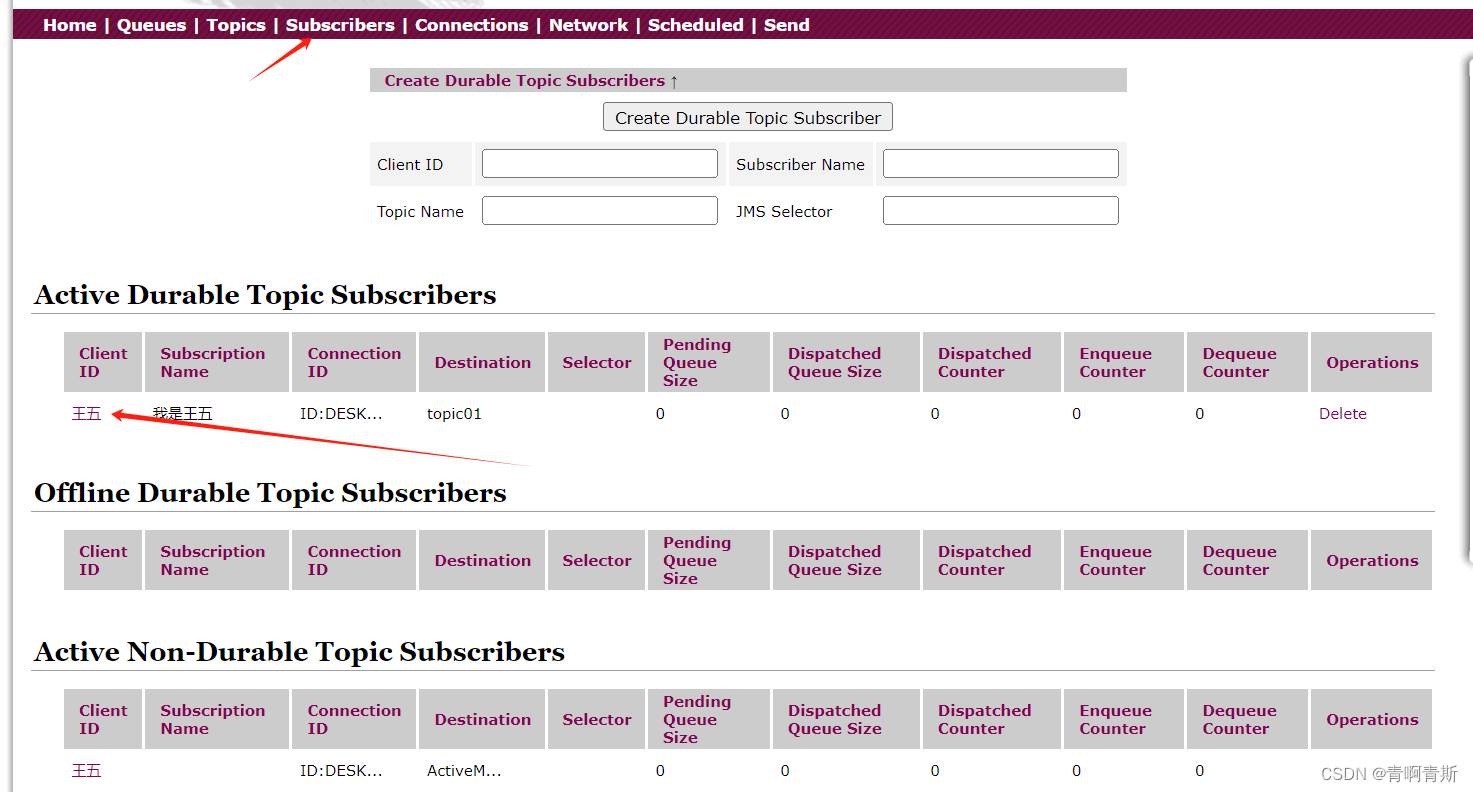Click Operations header in Non-Durable table
Screen dimensions: 1473x792
(1371, 719)
